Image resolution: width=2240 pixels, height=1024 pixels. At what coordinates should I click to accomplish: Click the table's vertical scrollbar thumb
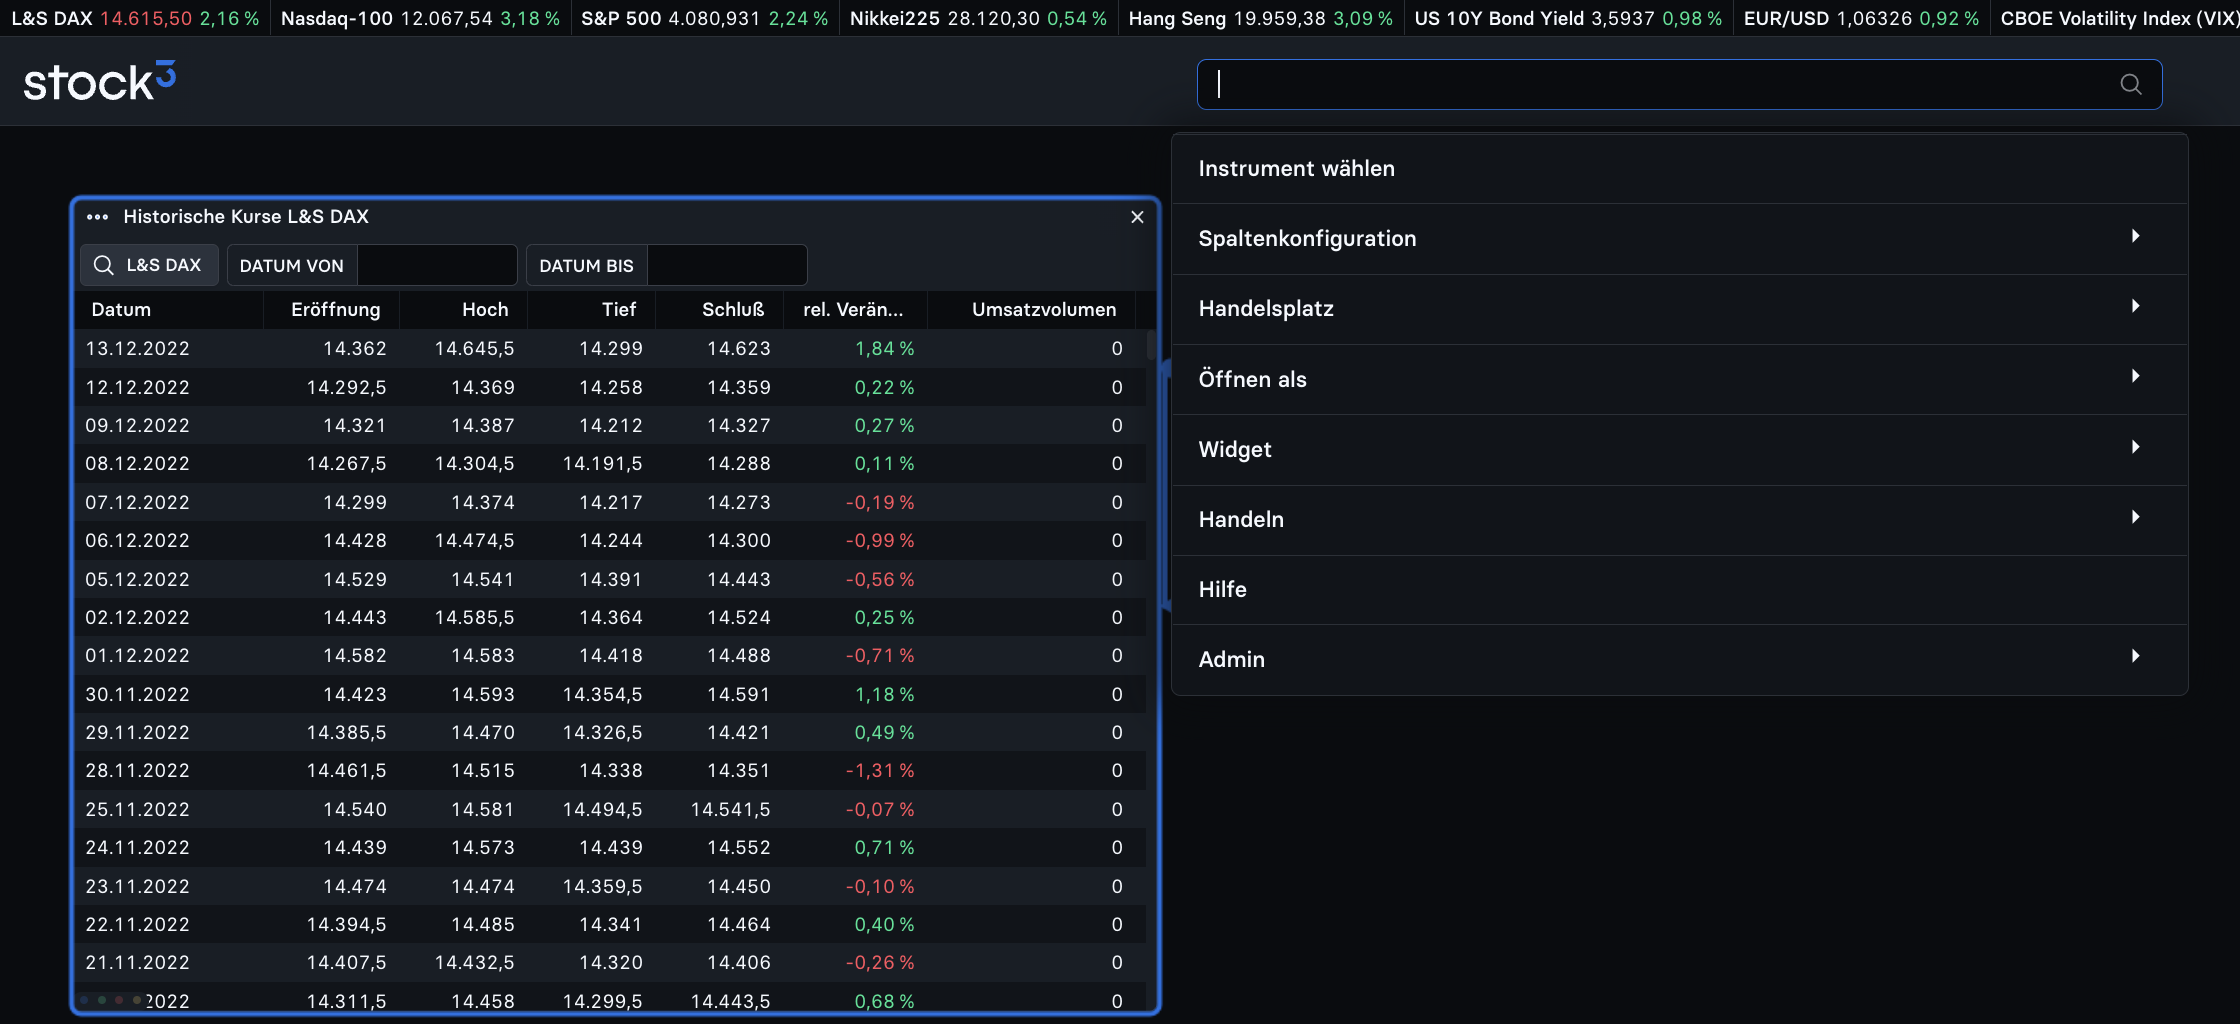pyautogui.click(x=1151, y=345)
